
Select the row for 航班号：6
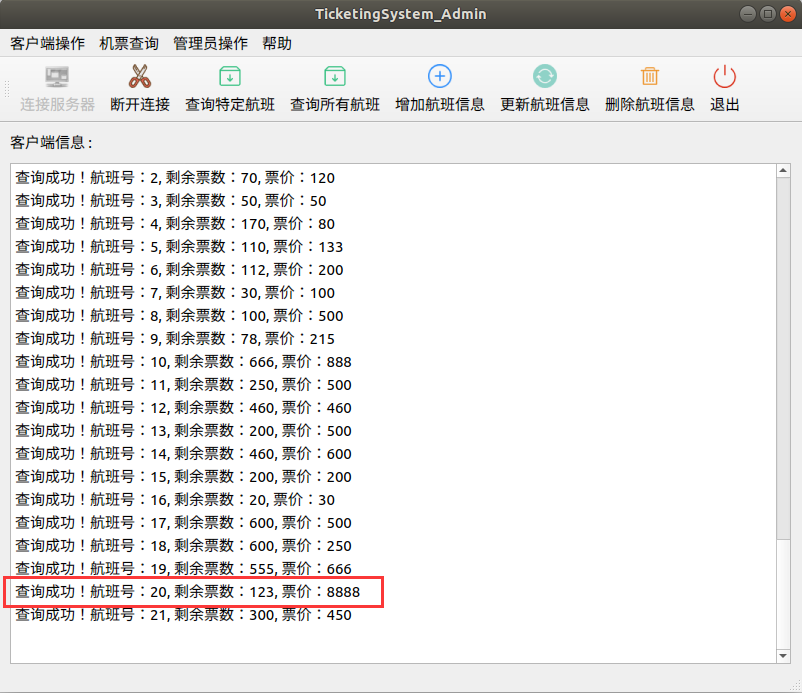(x=179, y=270)
